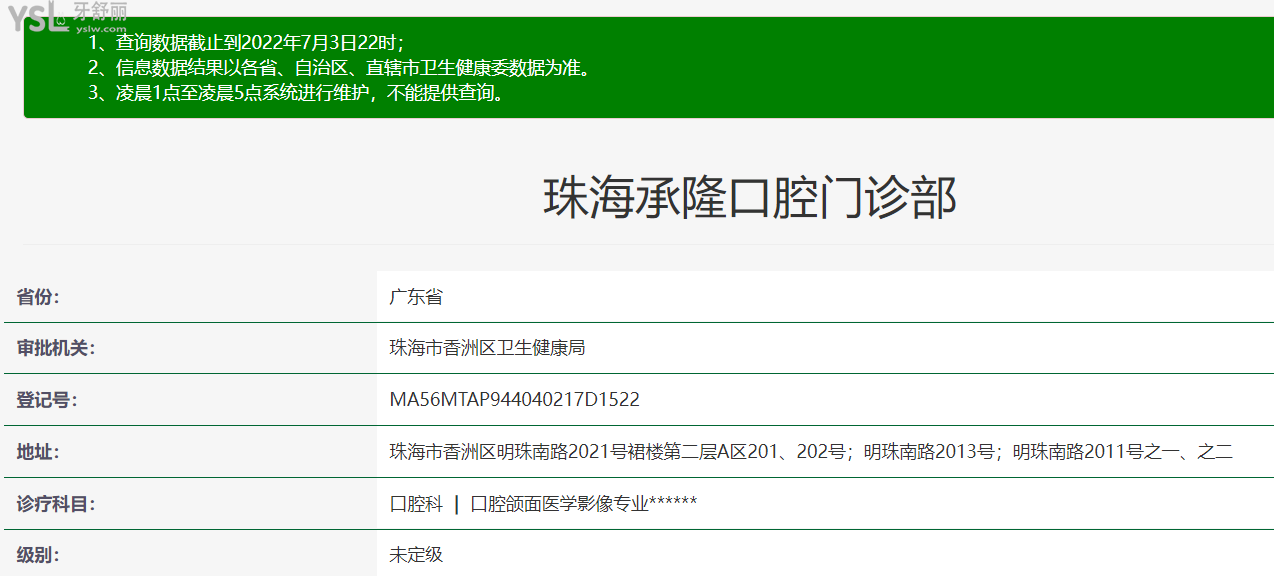Click the 级别 row label
Image resolution: width=1274 pixels, height=576 pixels.
point(38,554)
